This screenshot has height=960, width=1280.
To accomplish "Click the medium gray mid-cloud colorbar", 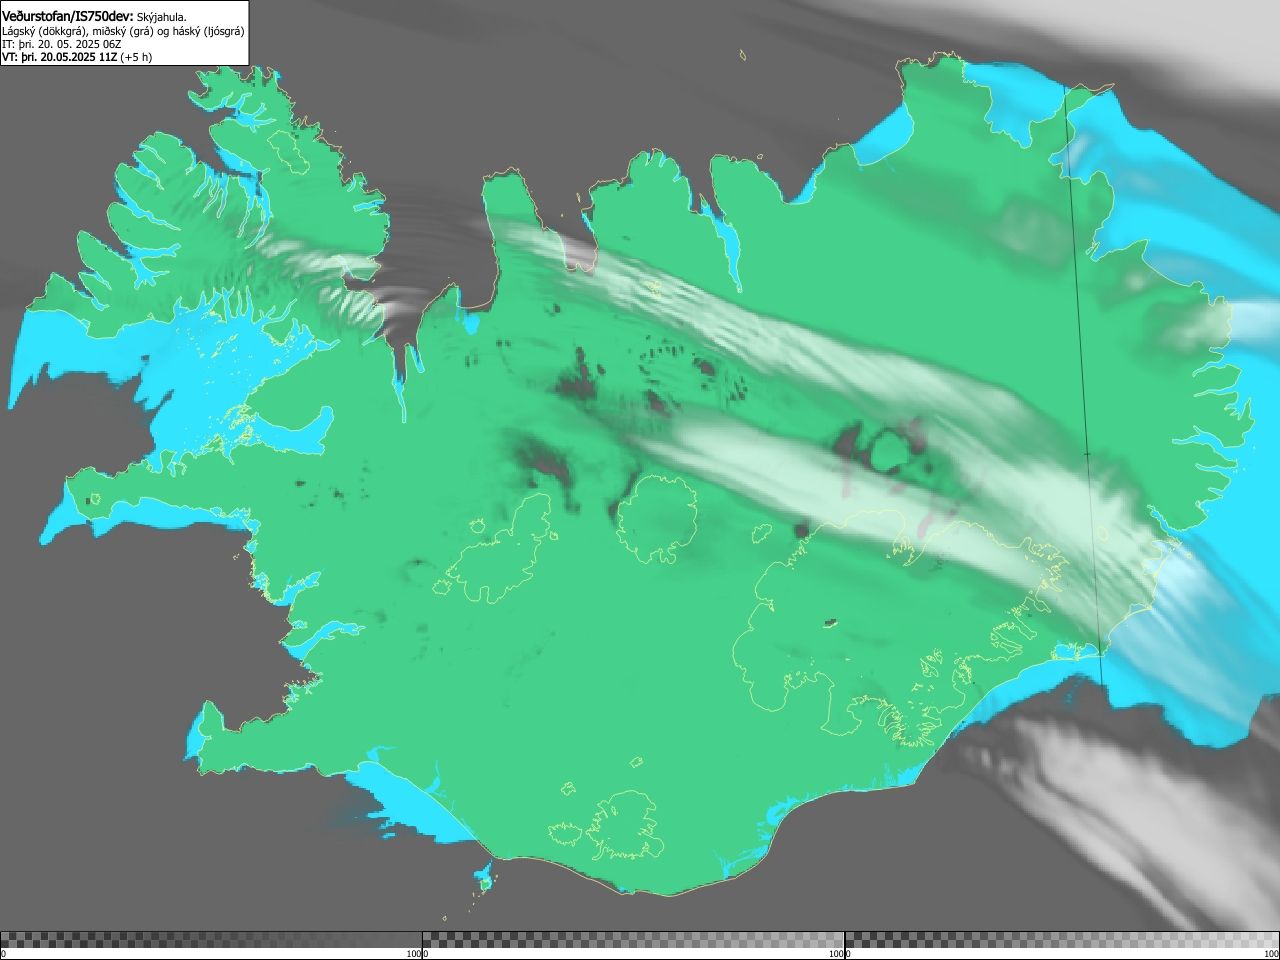I will tap(633, 940).
